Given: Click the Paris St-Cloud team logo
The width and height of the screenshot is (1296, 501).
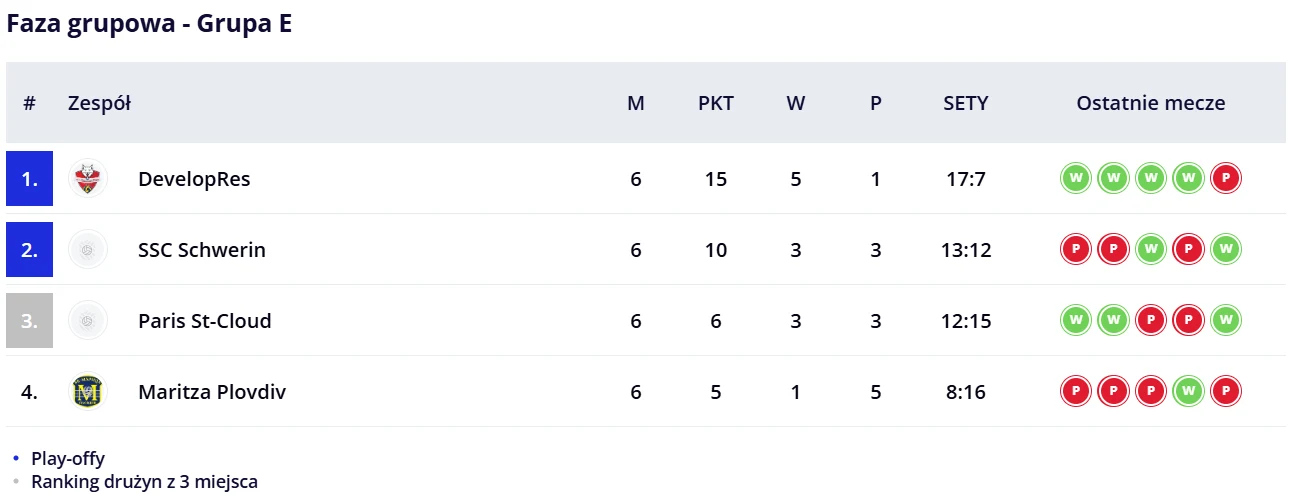Looking at the screenshot, I should click(88, 321).
